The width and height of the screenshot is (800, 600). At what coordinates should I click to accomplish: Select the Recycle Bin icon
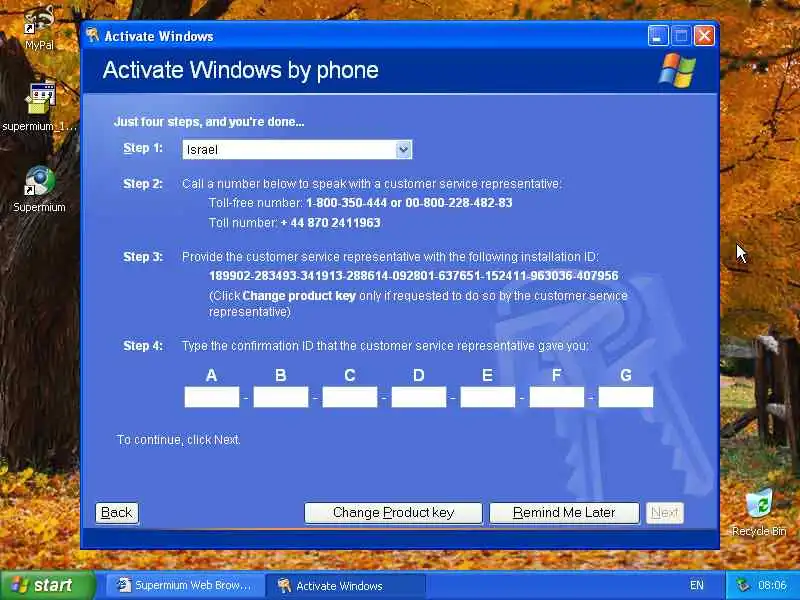tap(759, 512)
